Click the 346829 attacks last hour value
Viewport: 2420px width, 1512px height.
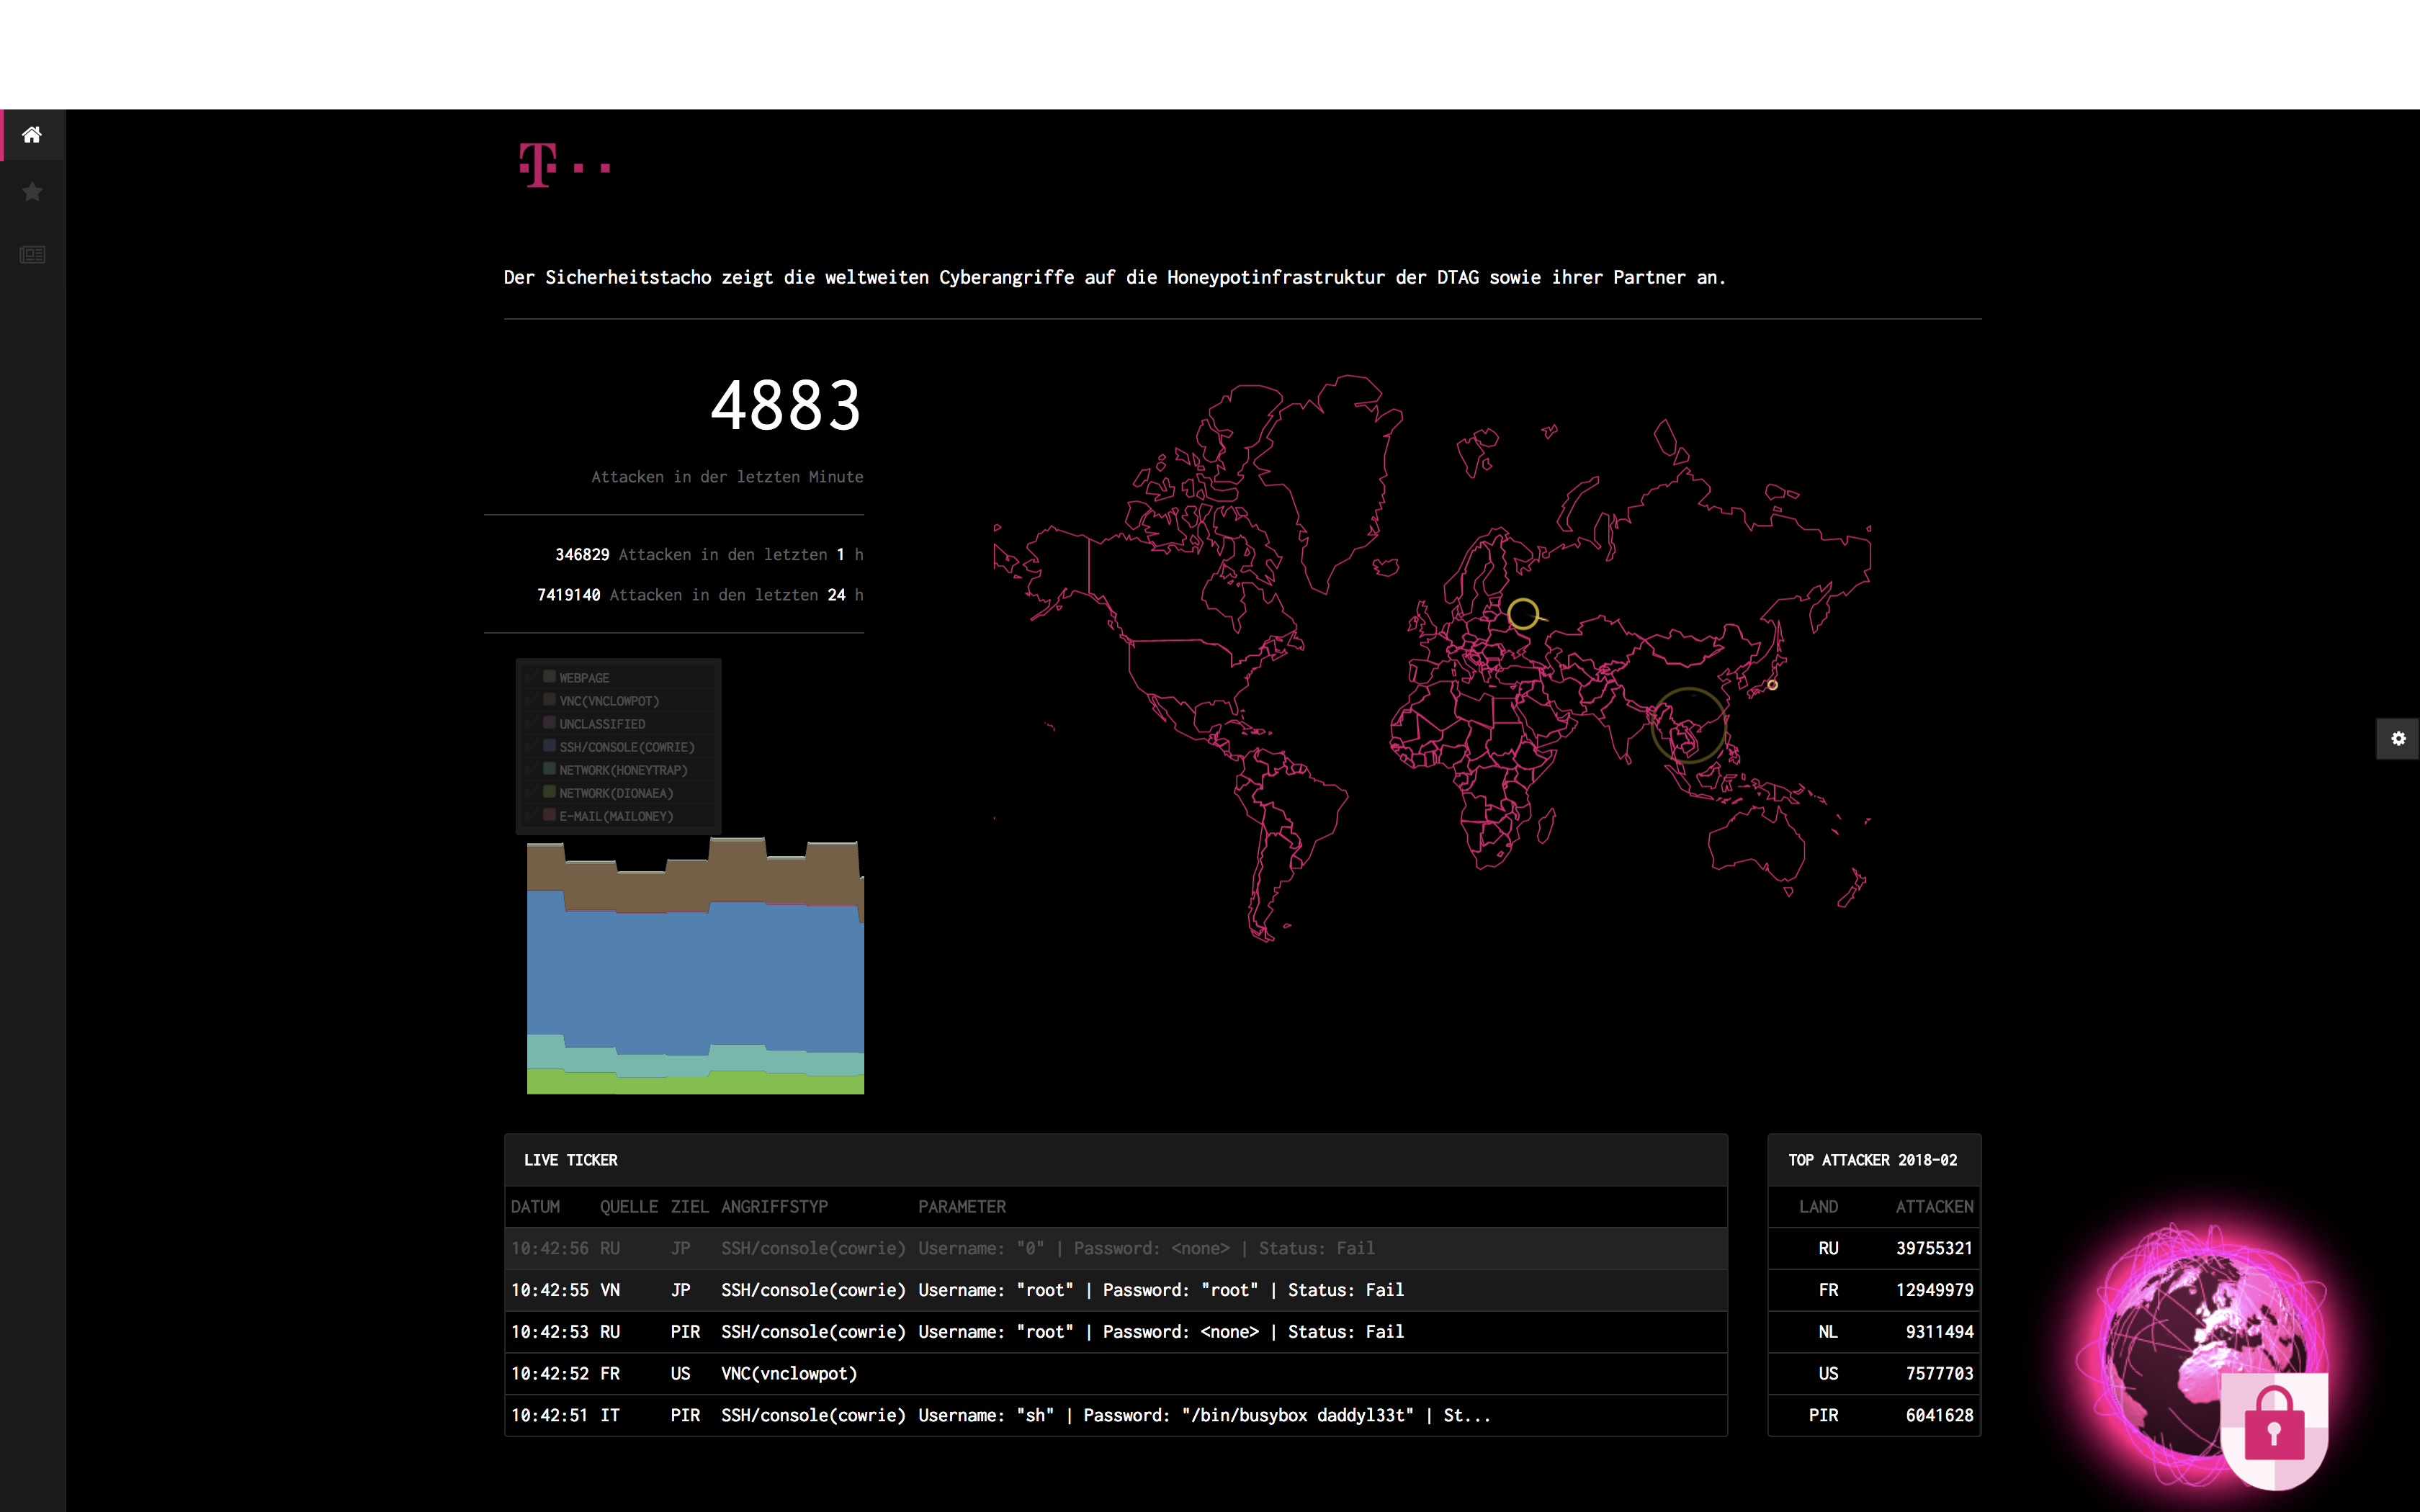pos(582,554)
